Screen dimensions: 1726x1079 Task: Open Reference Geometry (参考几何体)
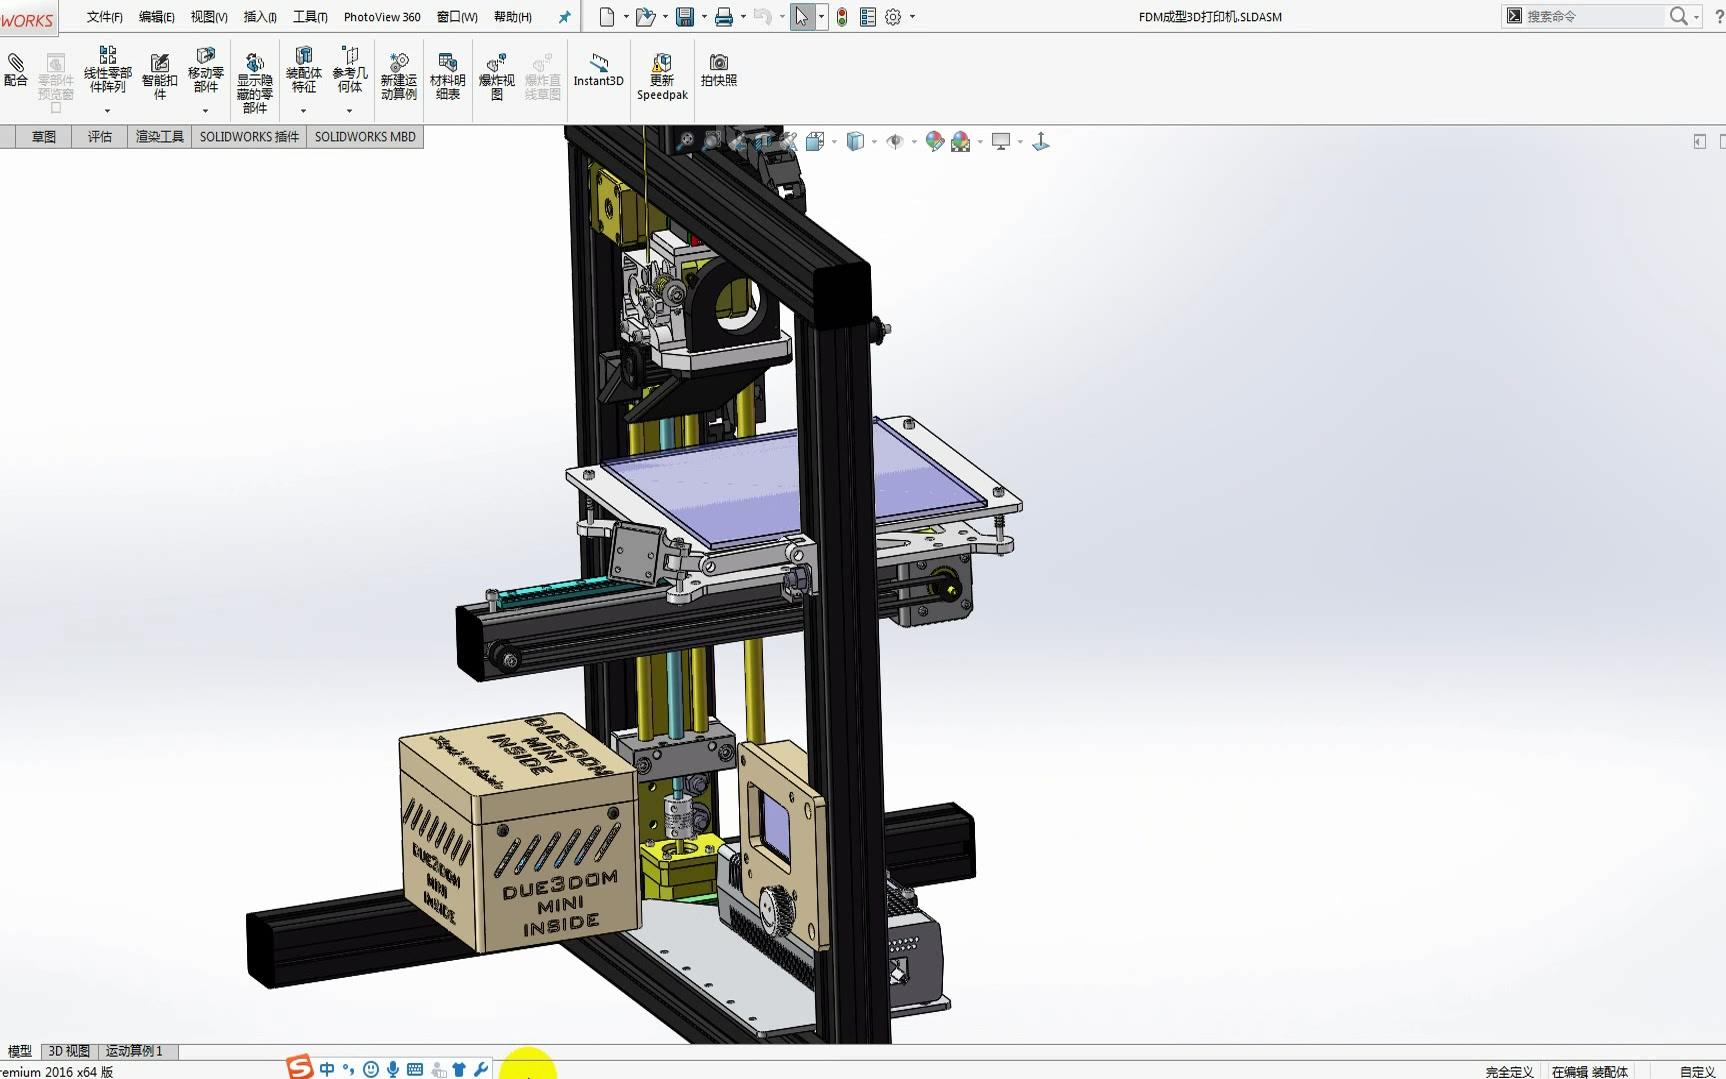coord(349,70)
